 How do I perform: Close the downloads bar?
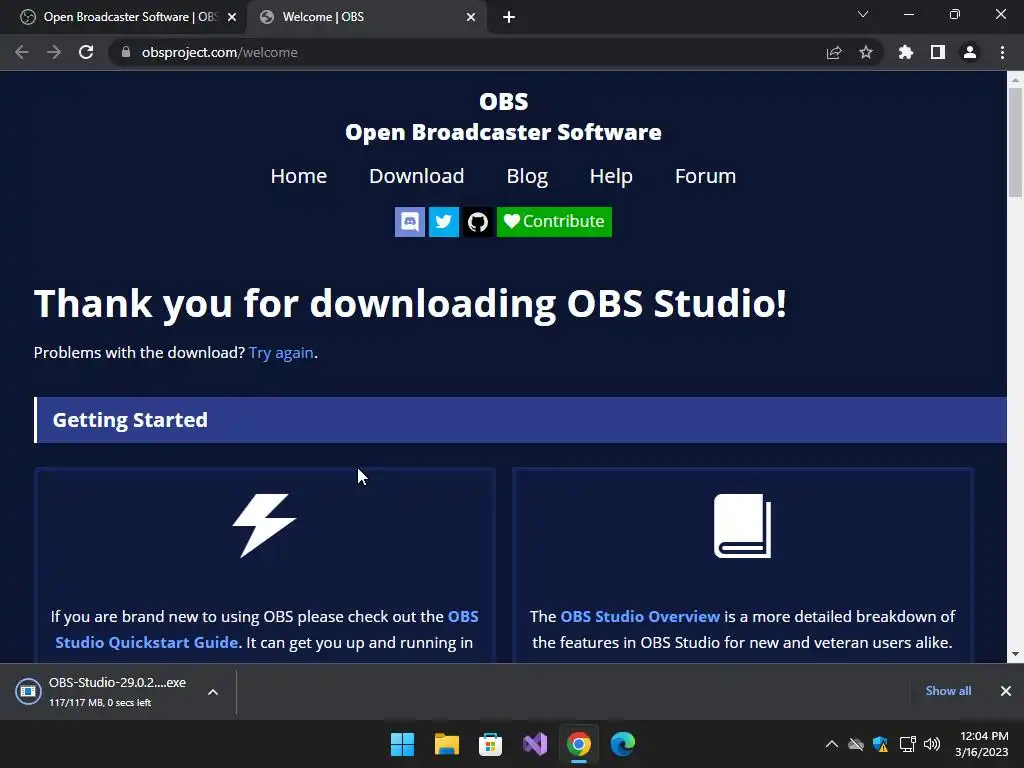pos(1006,691)
